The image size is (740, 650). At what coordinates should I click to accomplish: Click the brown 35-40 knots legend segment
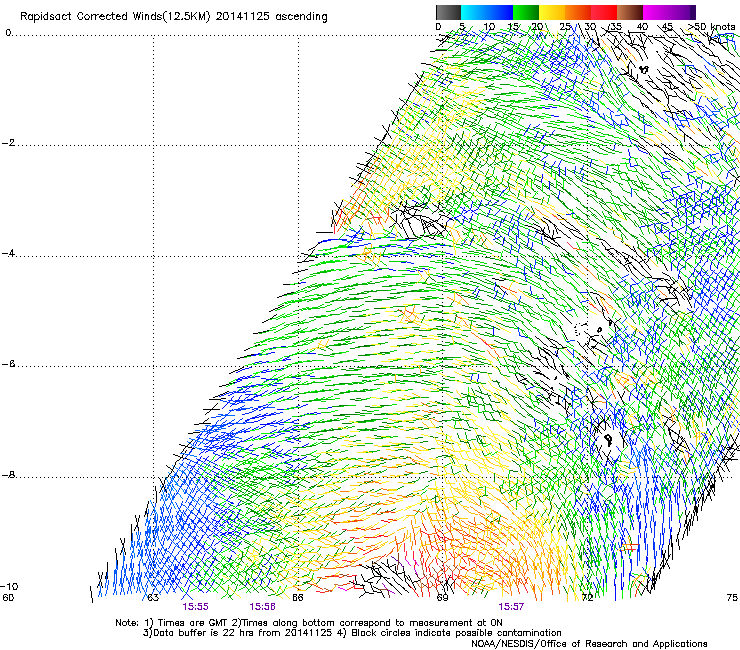point(630,12)
